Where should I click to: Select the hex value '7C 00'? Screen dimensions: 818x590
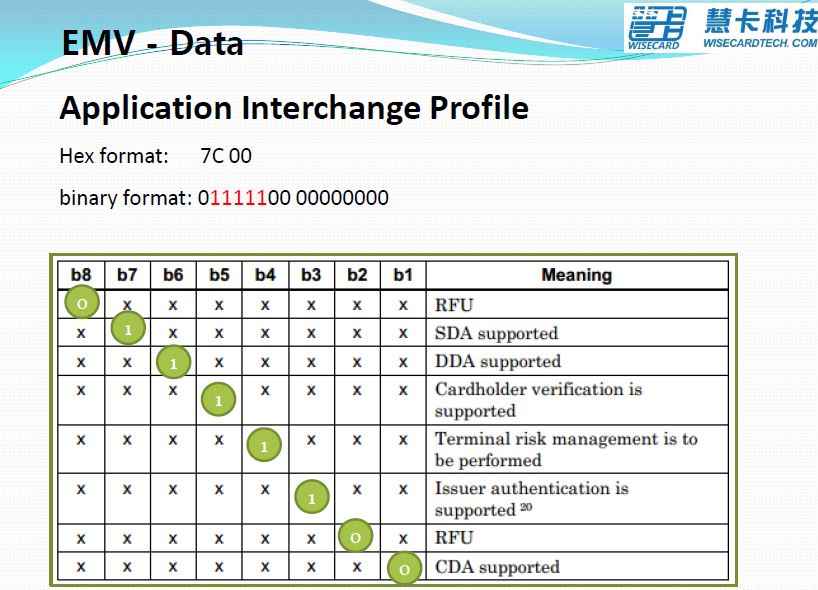[x=226, y=156]
